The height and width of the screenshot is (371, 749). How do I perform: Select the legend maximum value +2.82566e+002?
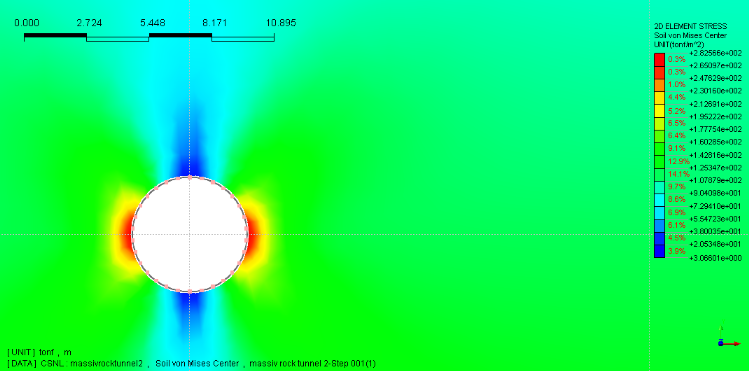(716, 53)
